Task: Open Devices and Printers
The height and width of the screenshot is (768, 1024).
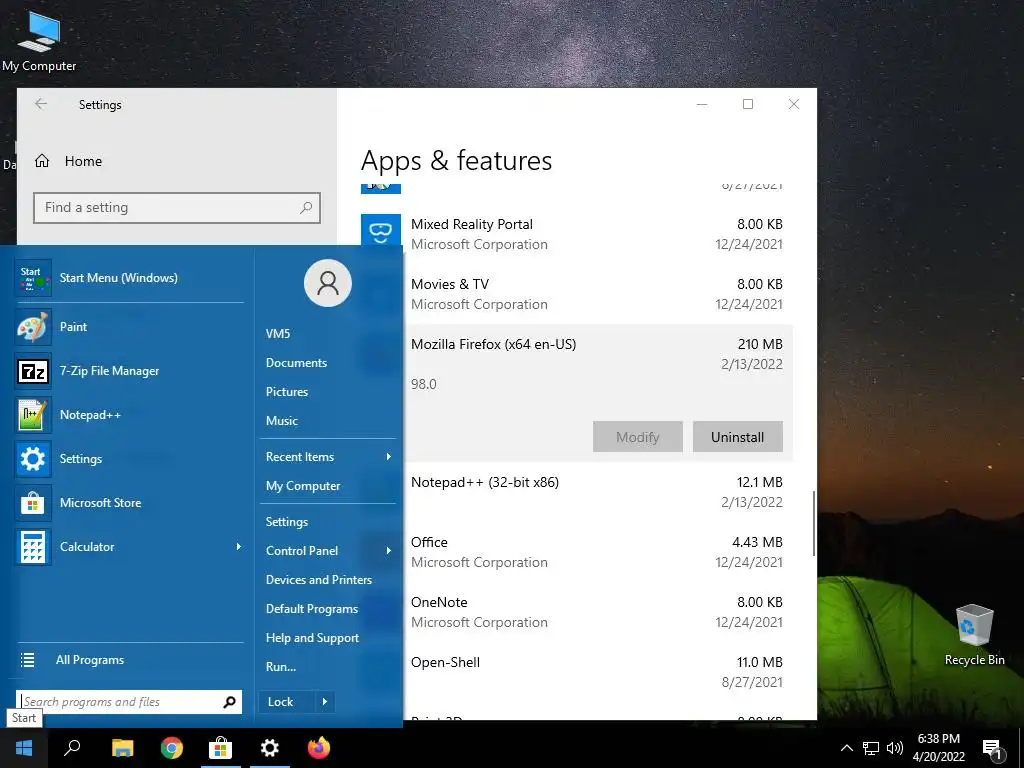Action: pyautogui.click(x=319, y=579)
